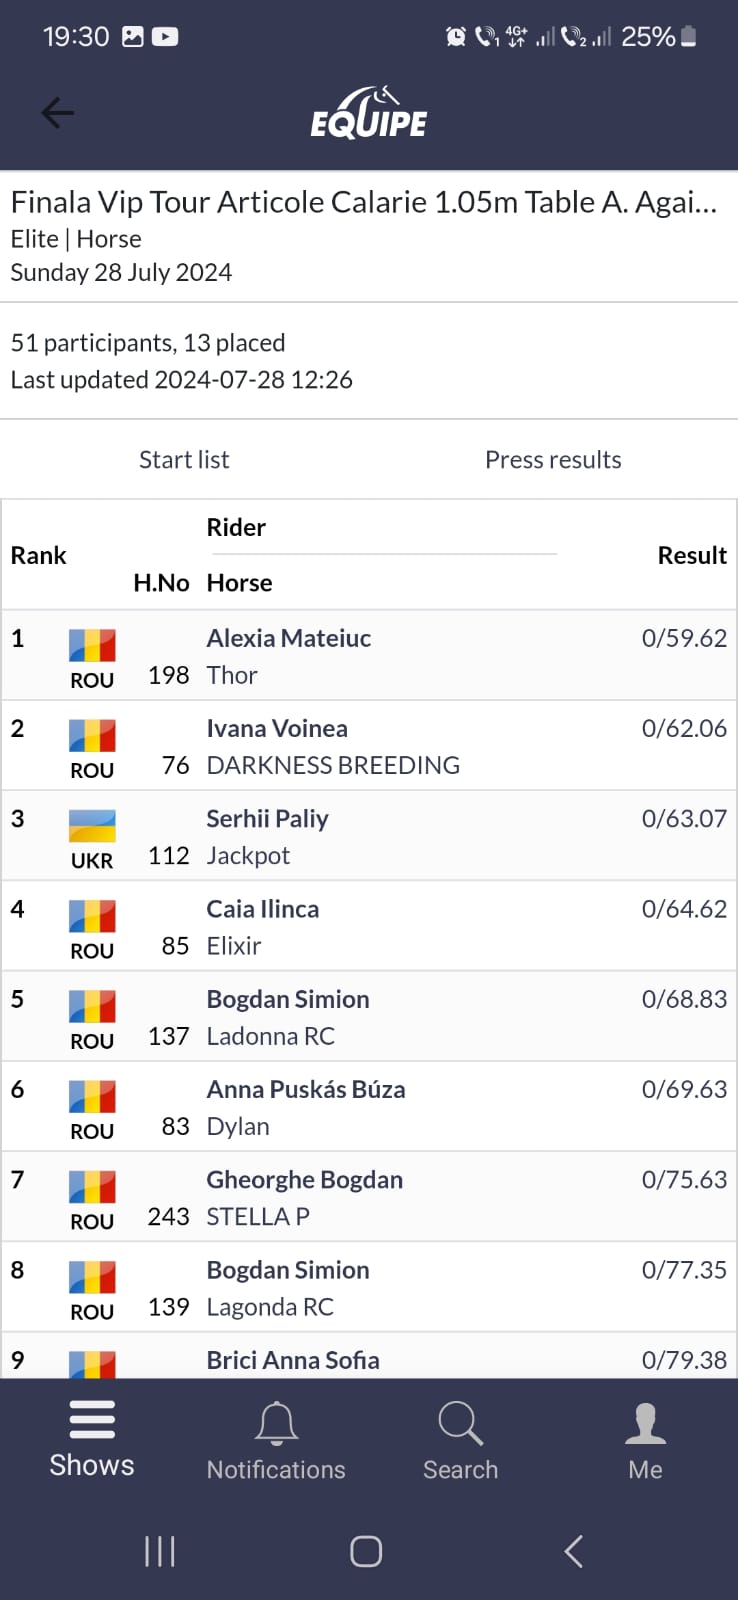This screenshot has height=1600, width=738.
Task: Open the Shows menu icon
Action: tap(92, 1420)
